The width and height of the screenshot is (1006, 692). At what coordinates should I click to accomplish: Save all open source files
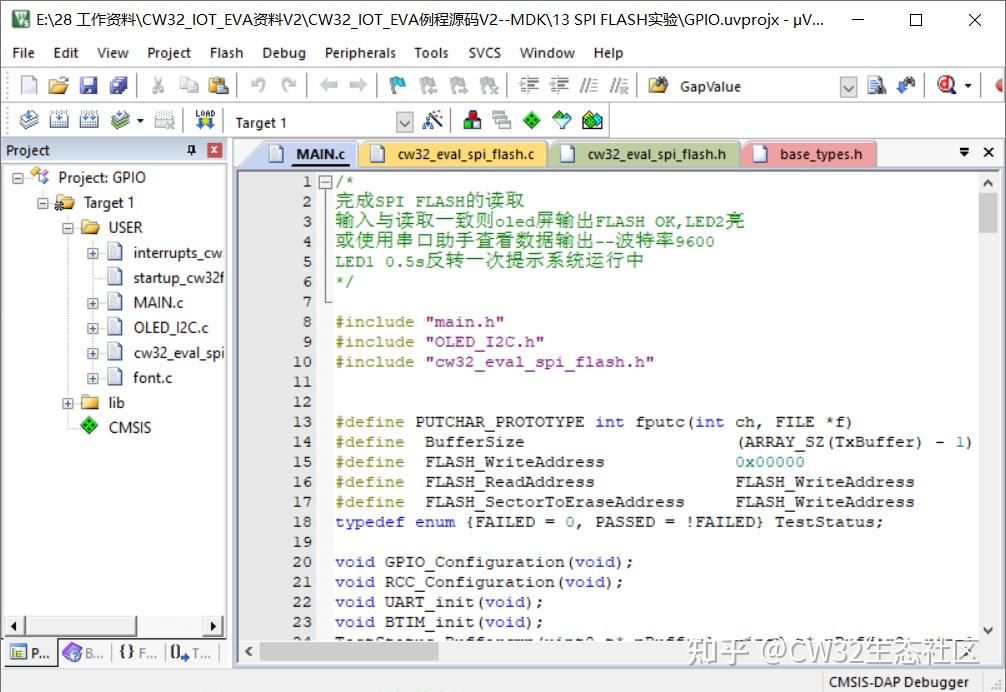119,87
